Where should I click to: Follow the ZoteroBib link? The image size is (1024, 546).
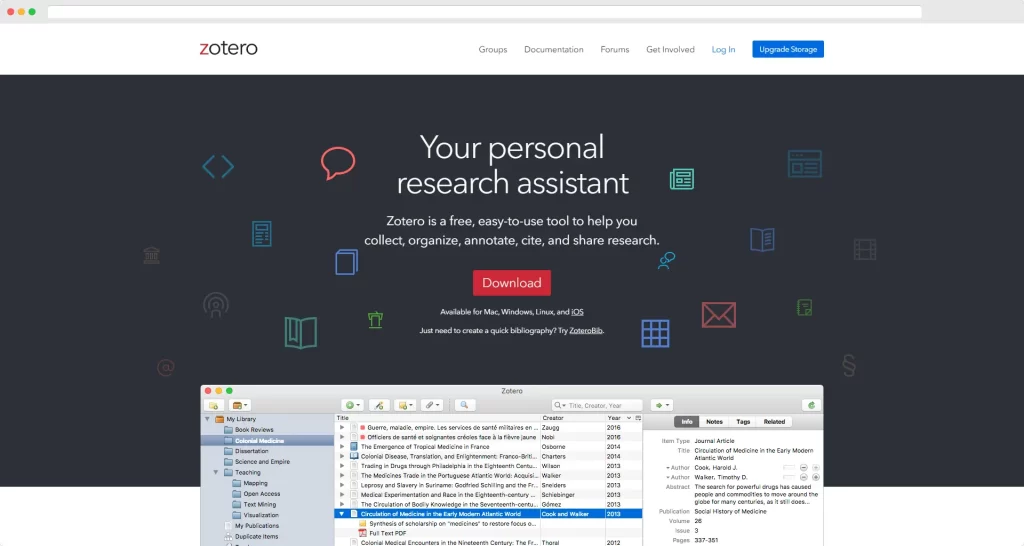click(x=586, y=330)
